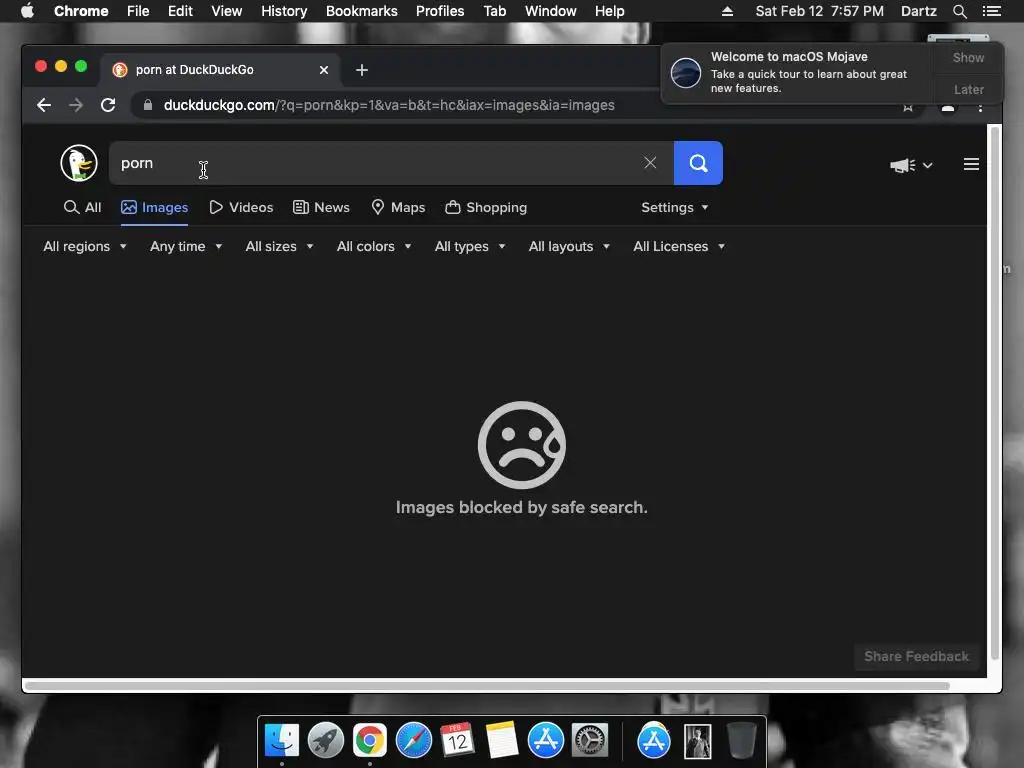1024x768 pixels.
Task: Expand the All types filter
Action: pyautogui.click(x=470, y=246)
